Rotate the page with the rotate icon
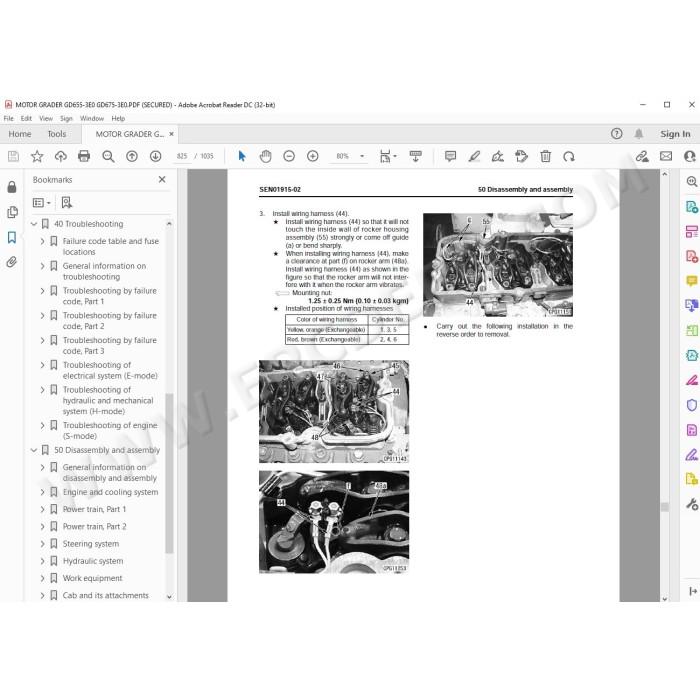The width and height of the screenshot is (700, 700). pyautogui.click(x=569, y=156)
